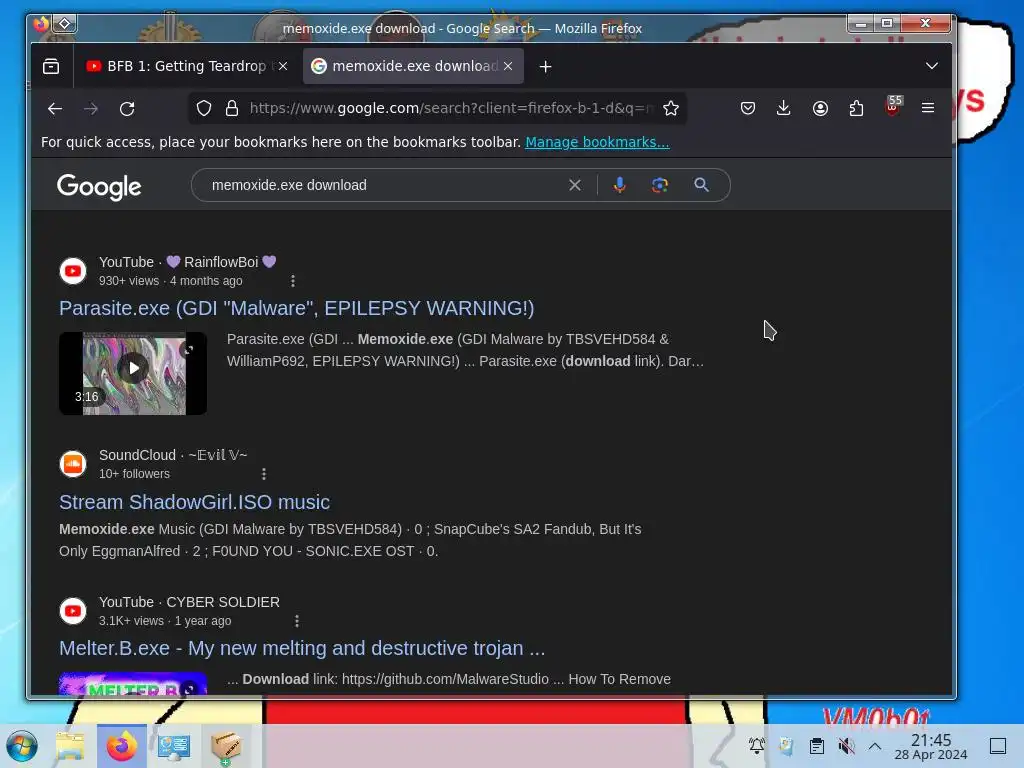The image size is (1024, 768).
Task: Open the Windows Start orb menu
Action: pos(22,746)
